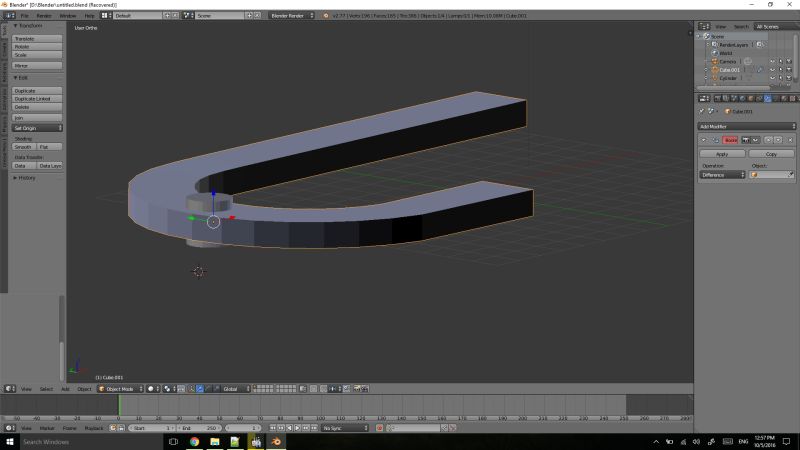Open the No Sync playback dropdown
The height and width of the screenshot is (450, 800).
(x=345, y=428)
